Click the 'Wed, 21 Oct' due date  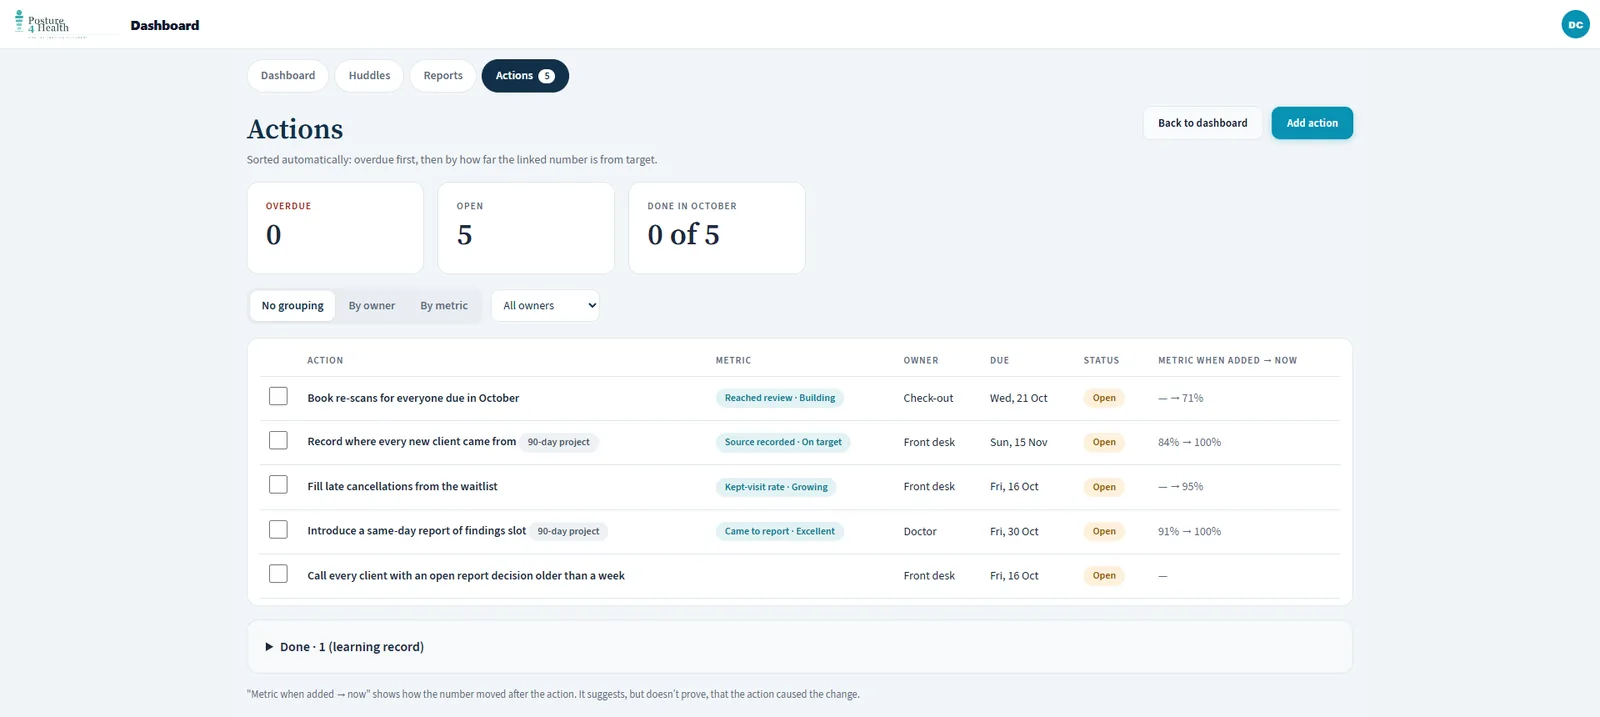1019,398
